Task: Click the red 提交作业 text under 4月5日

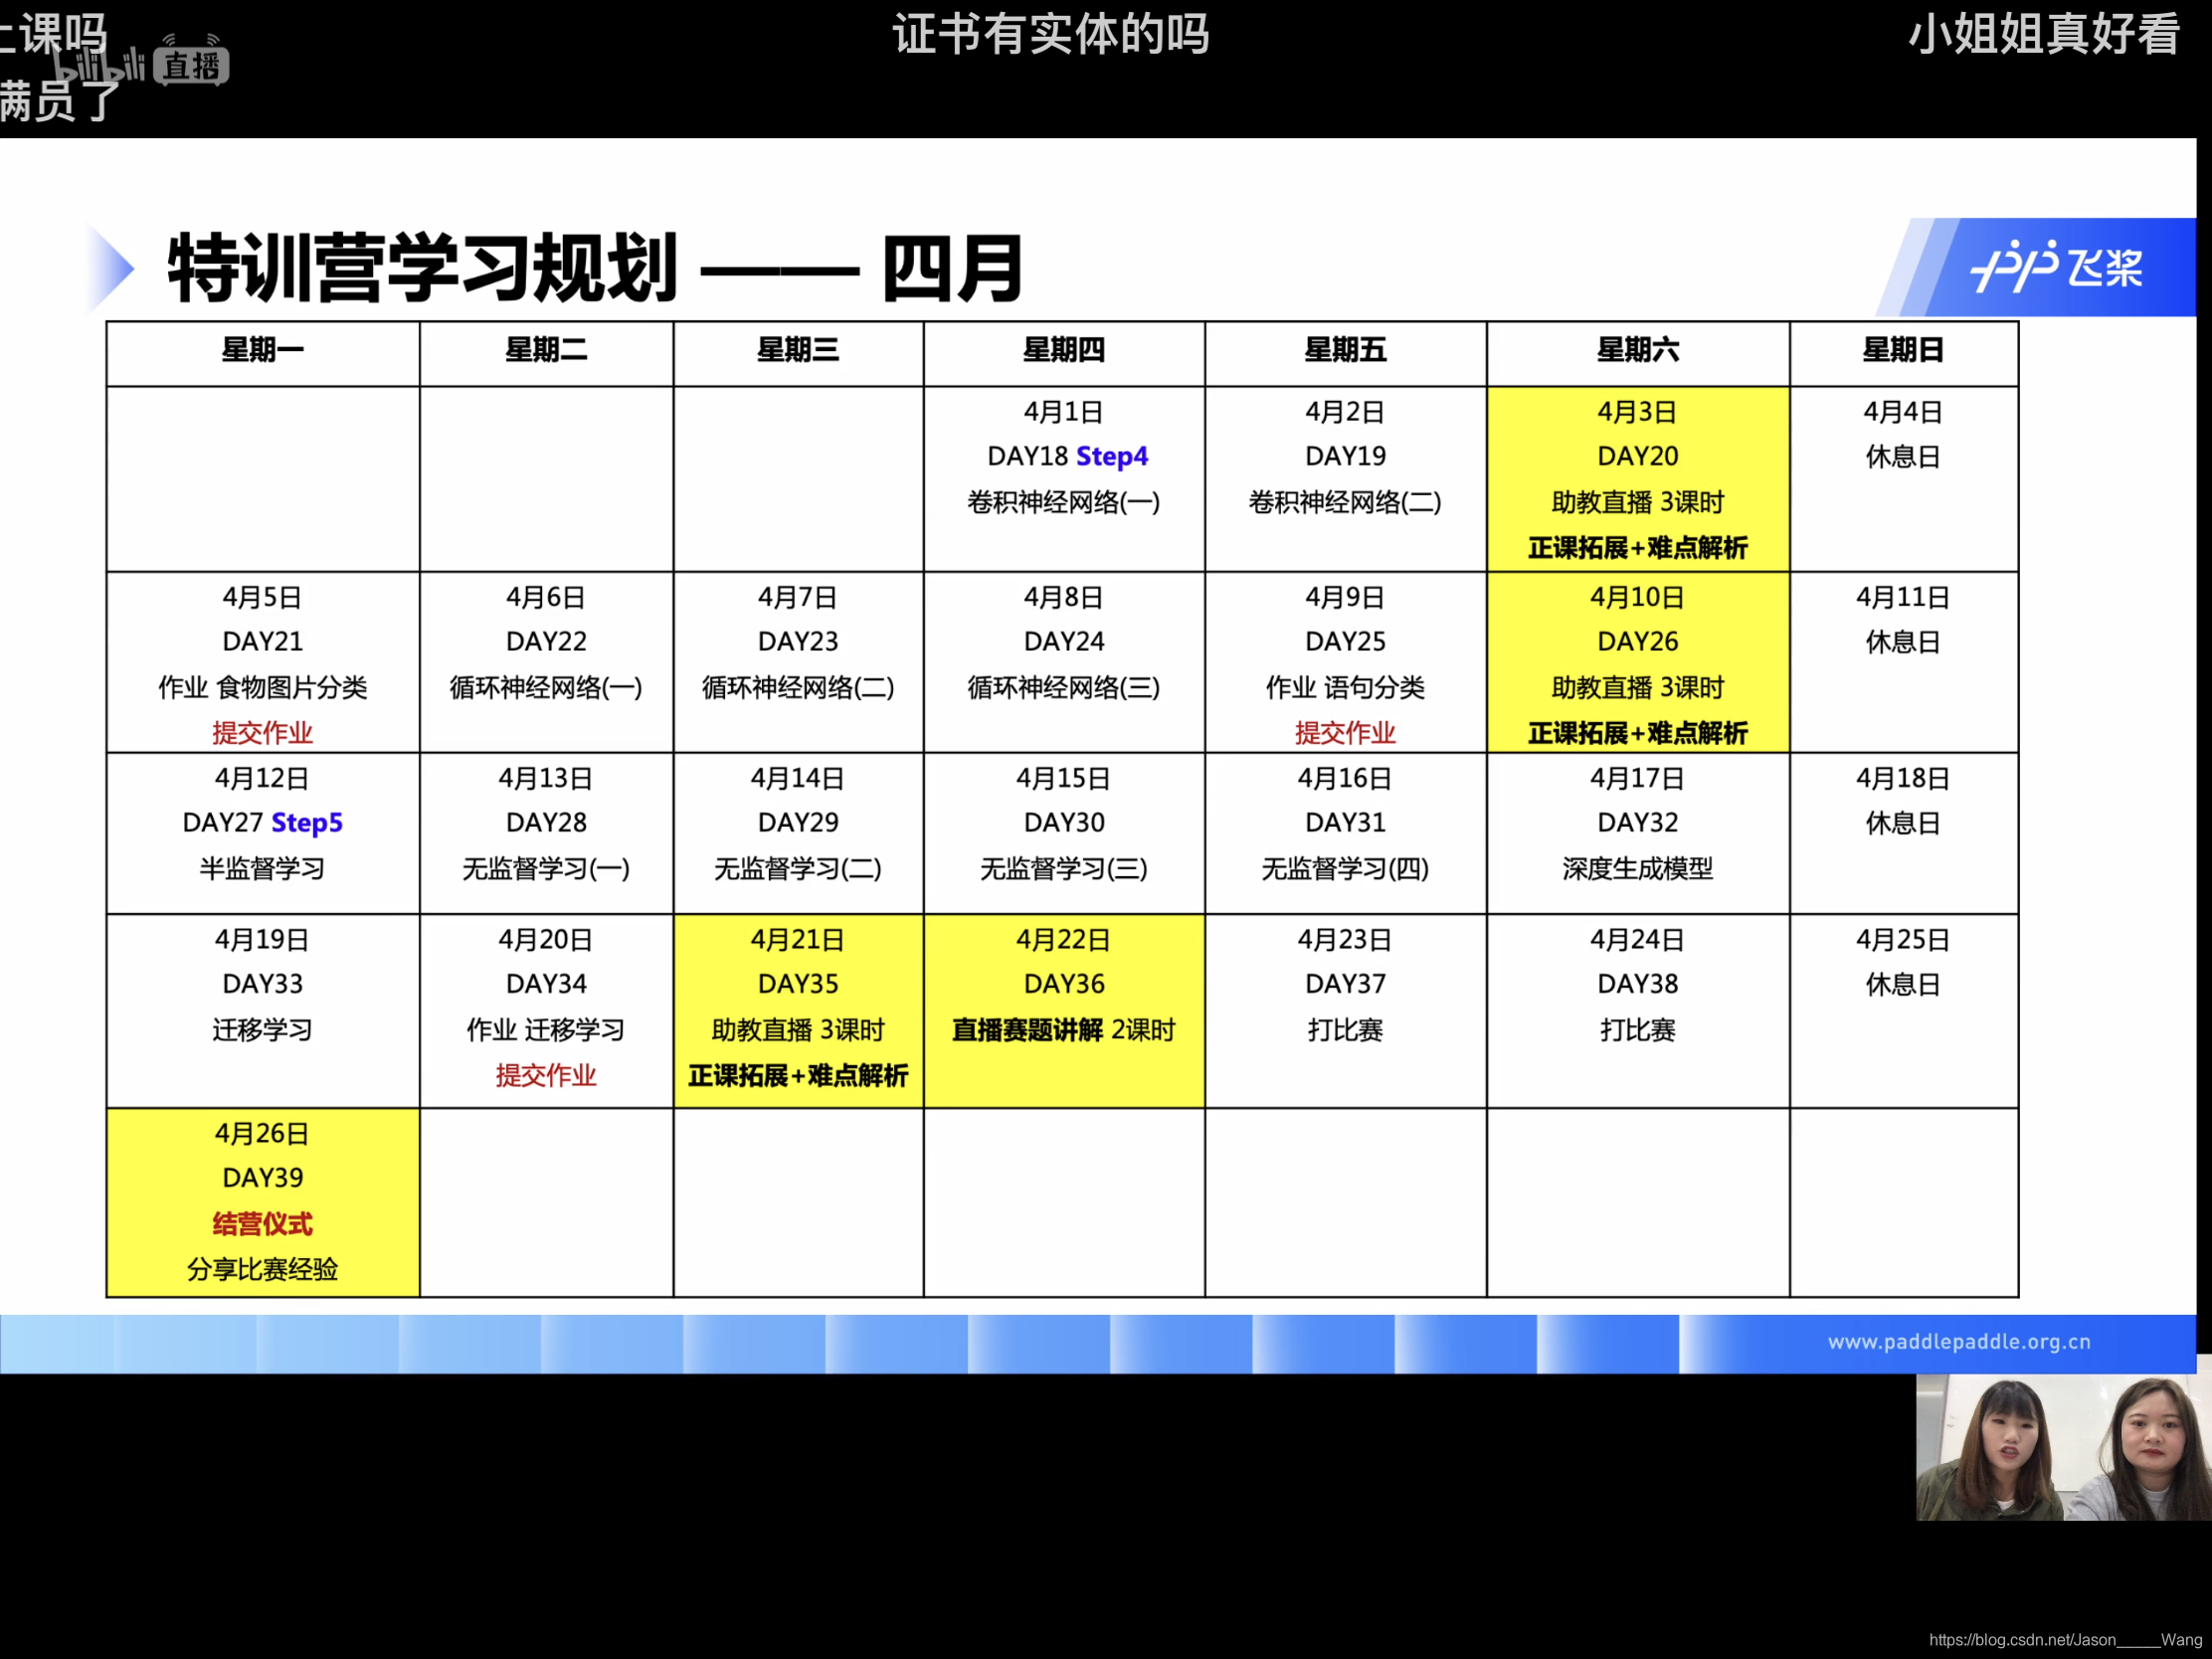Action: (262, 733)
